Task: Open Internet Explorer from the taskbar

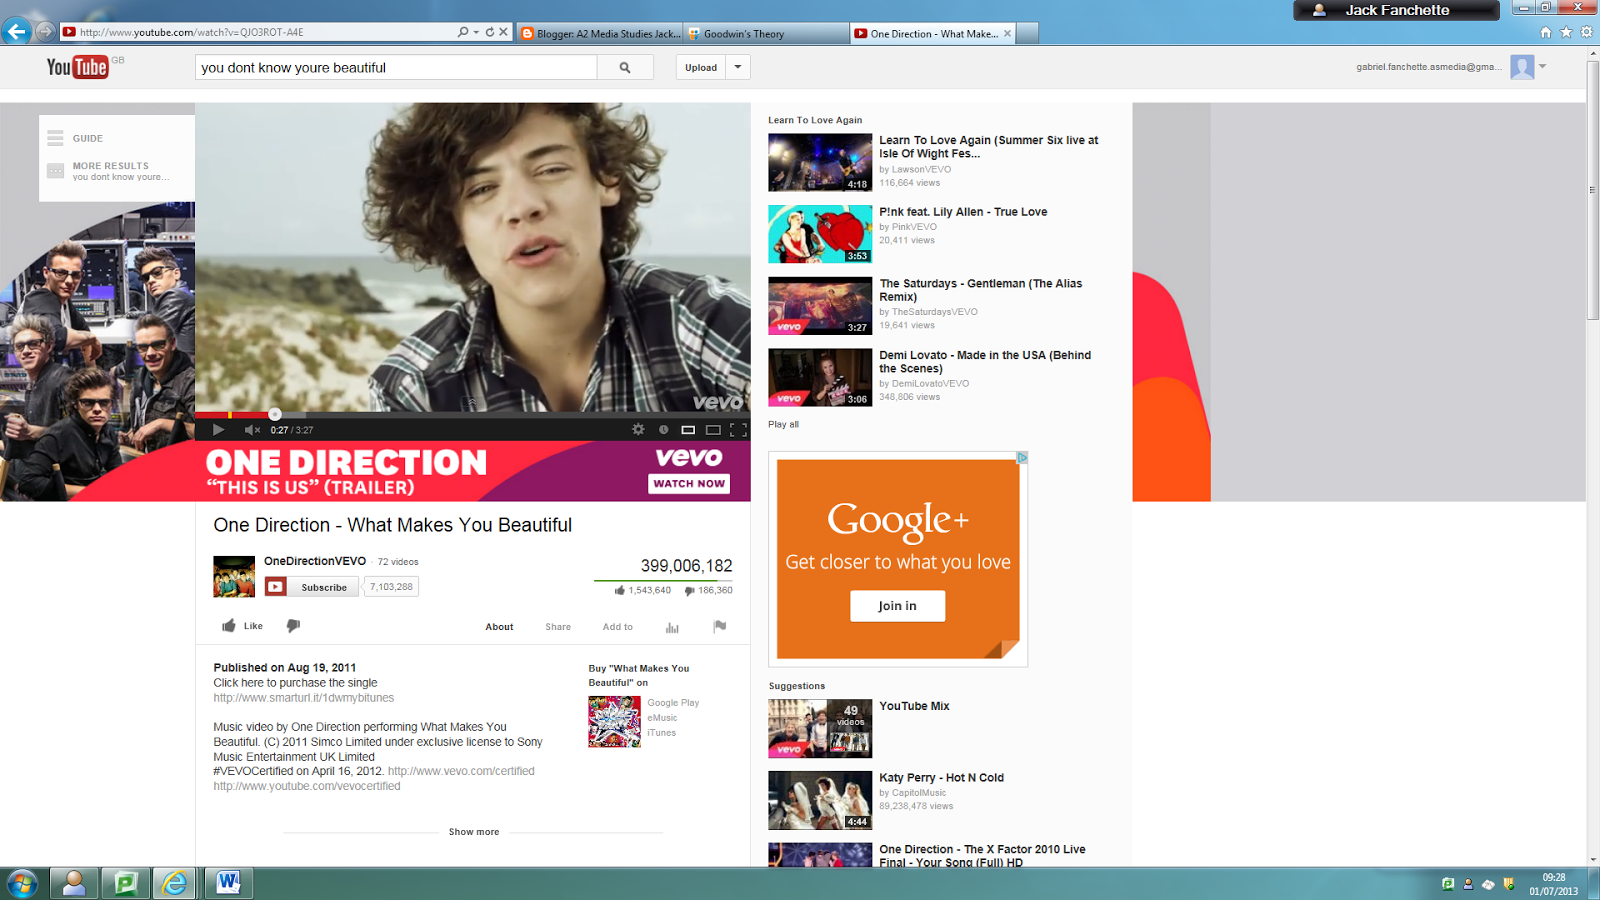Action: (x=175, y=883)
